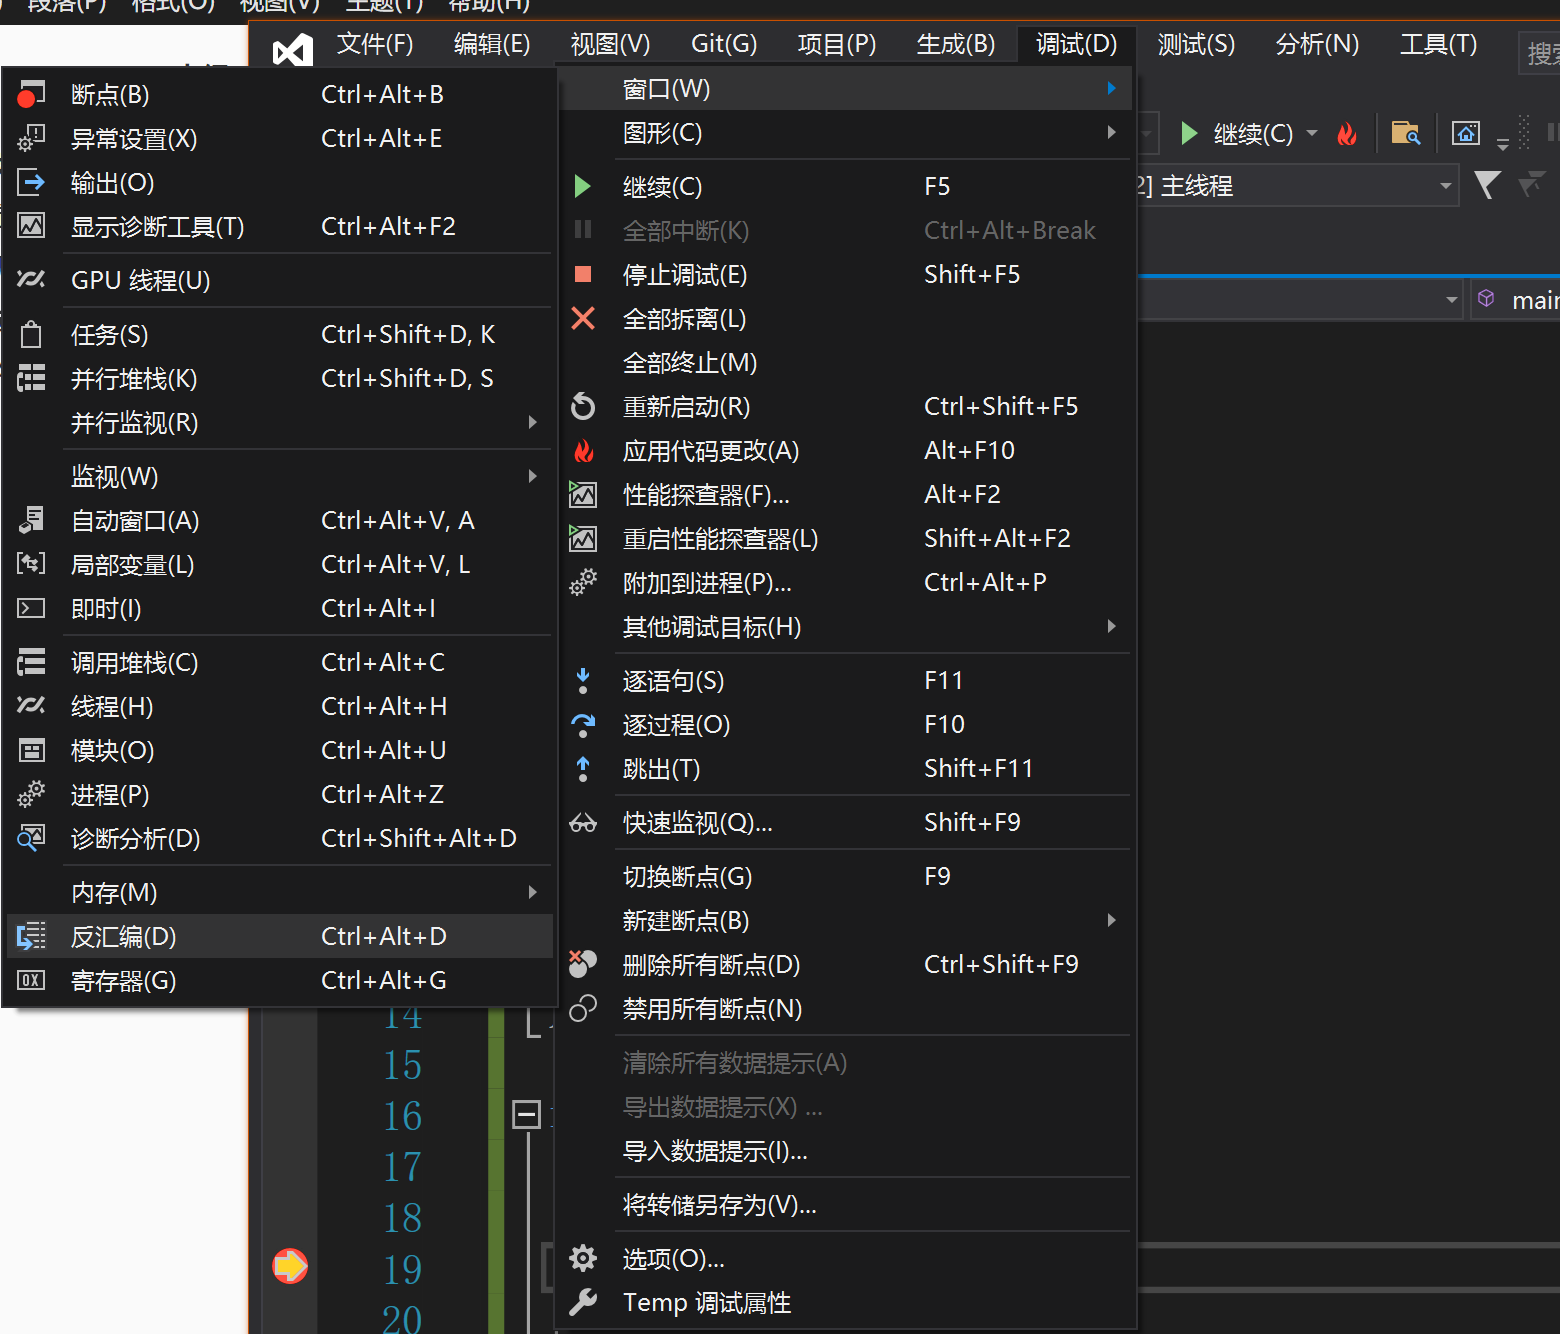Viewport: 1560px width, 1334px height.
Task: Click the flame icon for Apply Code Changes (应用代码更改)
Action: pyautogui.click(x=583, y=450)
